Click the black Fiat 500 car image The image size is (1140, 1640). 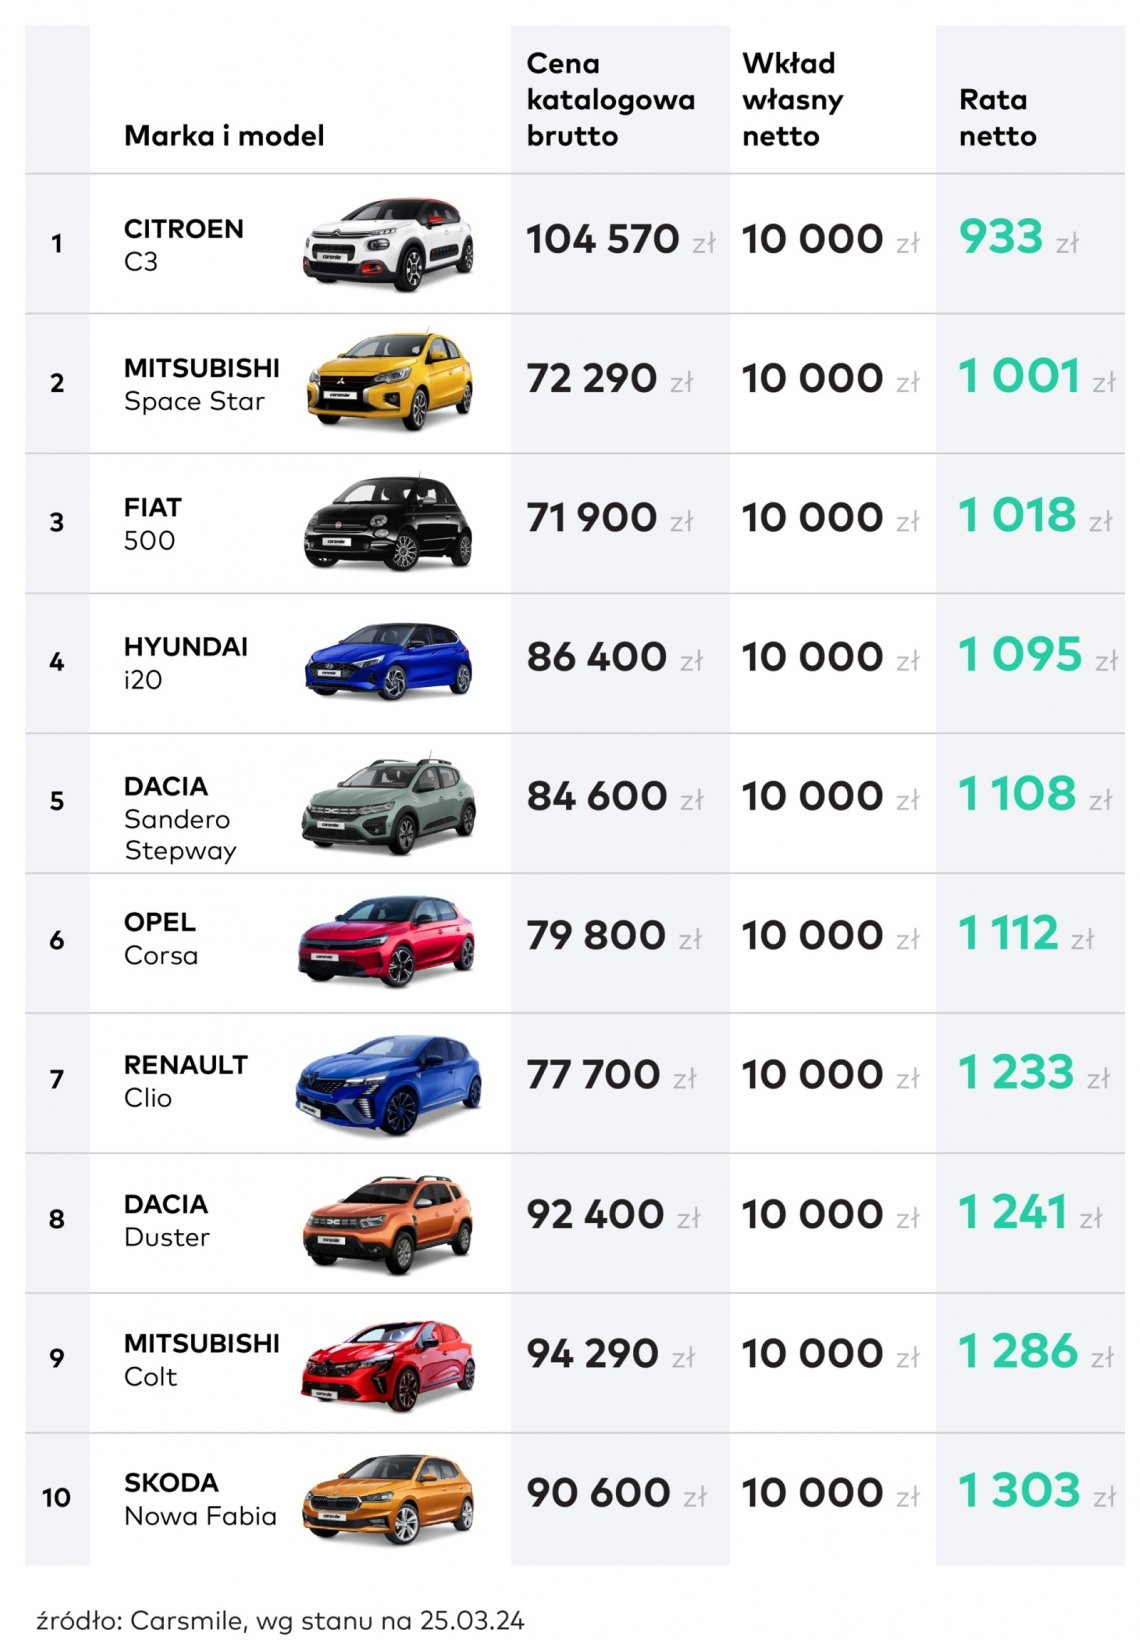[388, 523]
